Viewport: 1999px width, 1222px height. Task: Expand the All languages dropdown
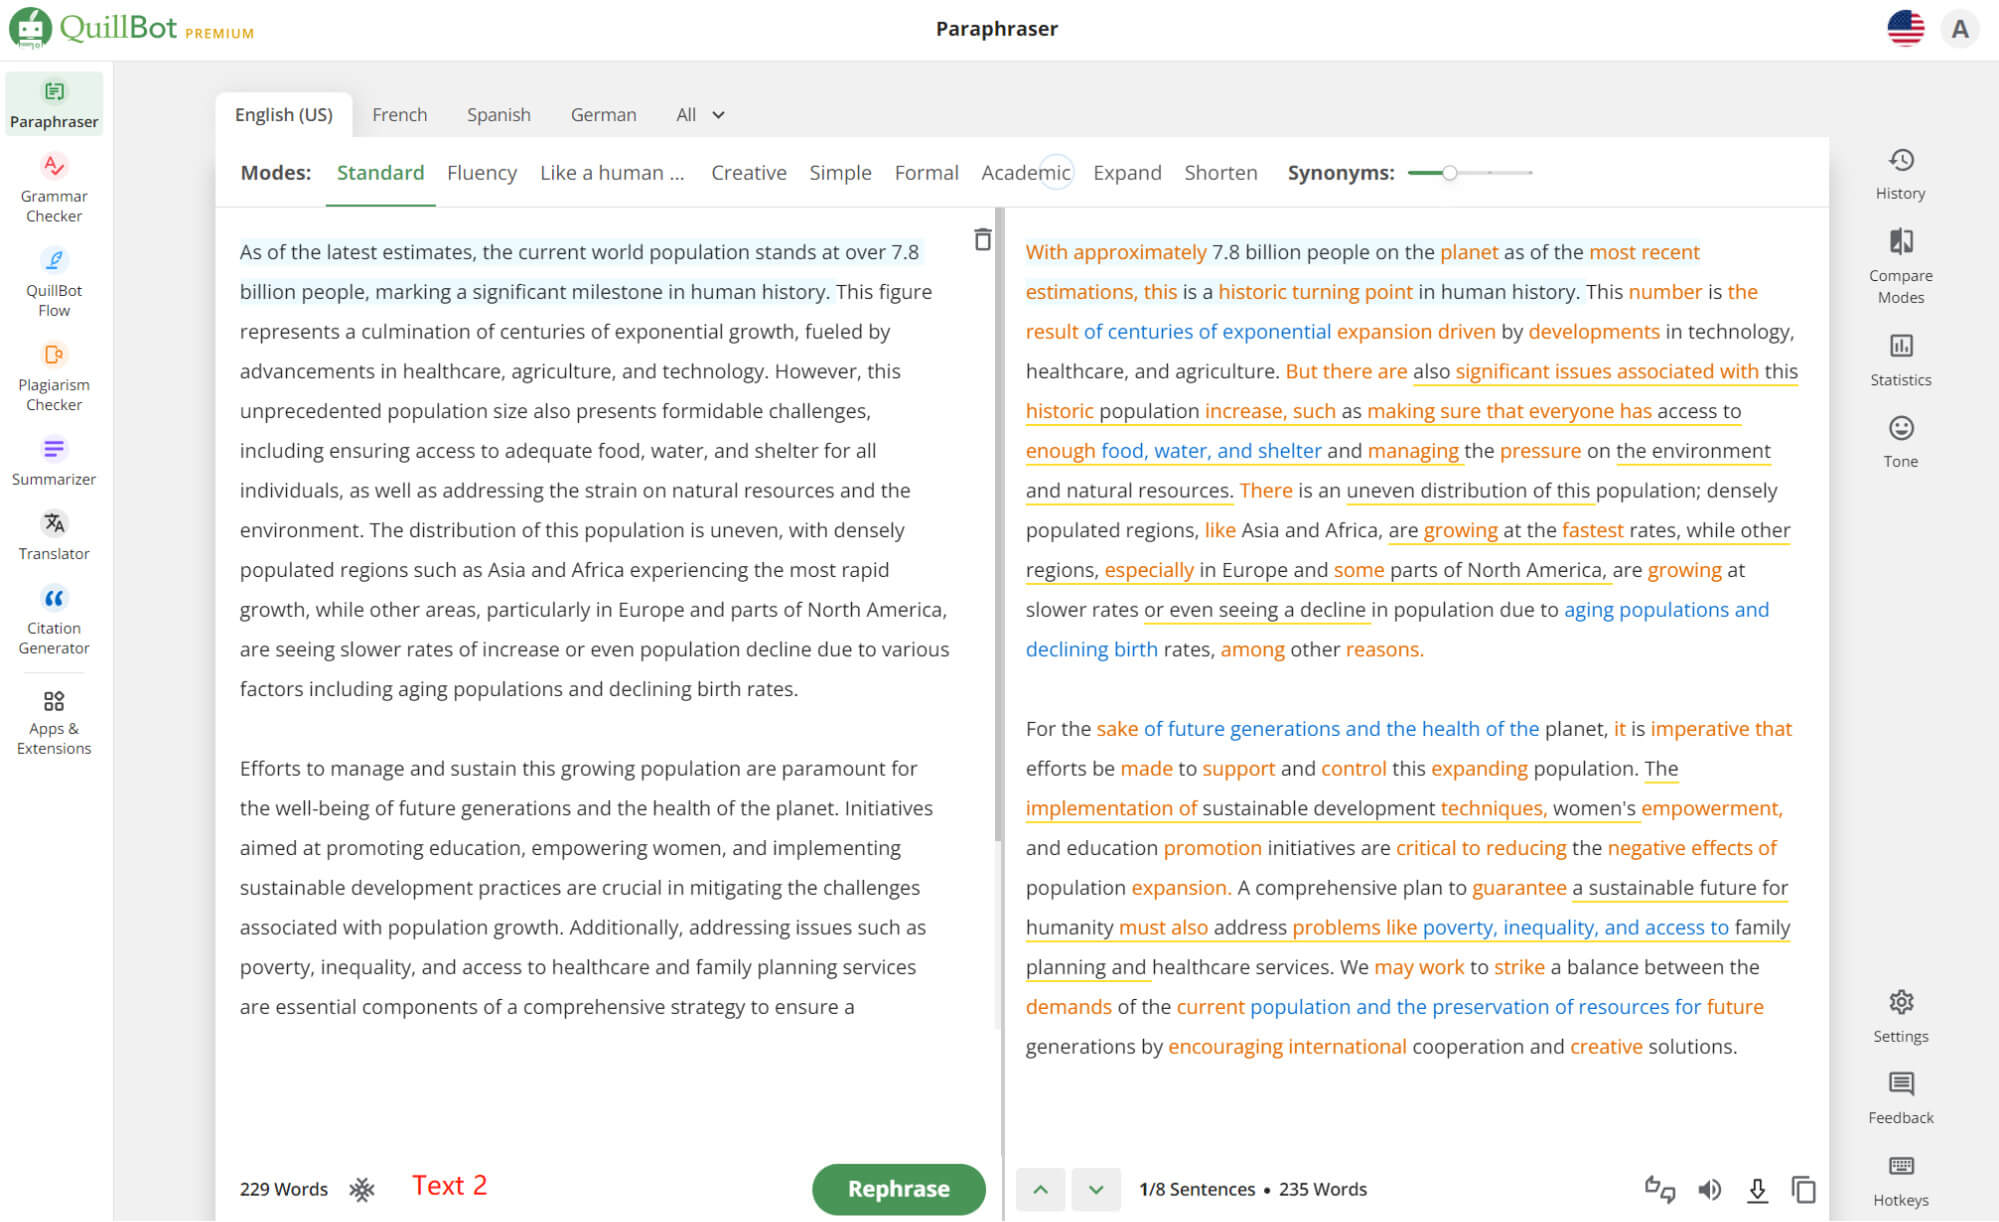click(698, 114)
